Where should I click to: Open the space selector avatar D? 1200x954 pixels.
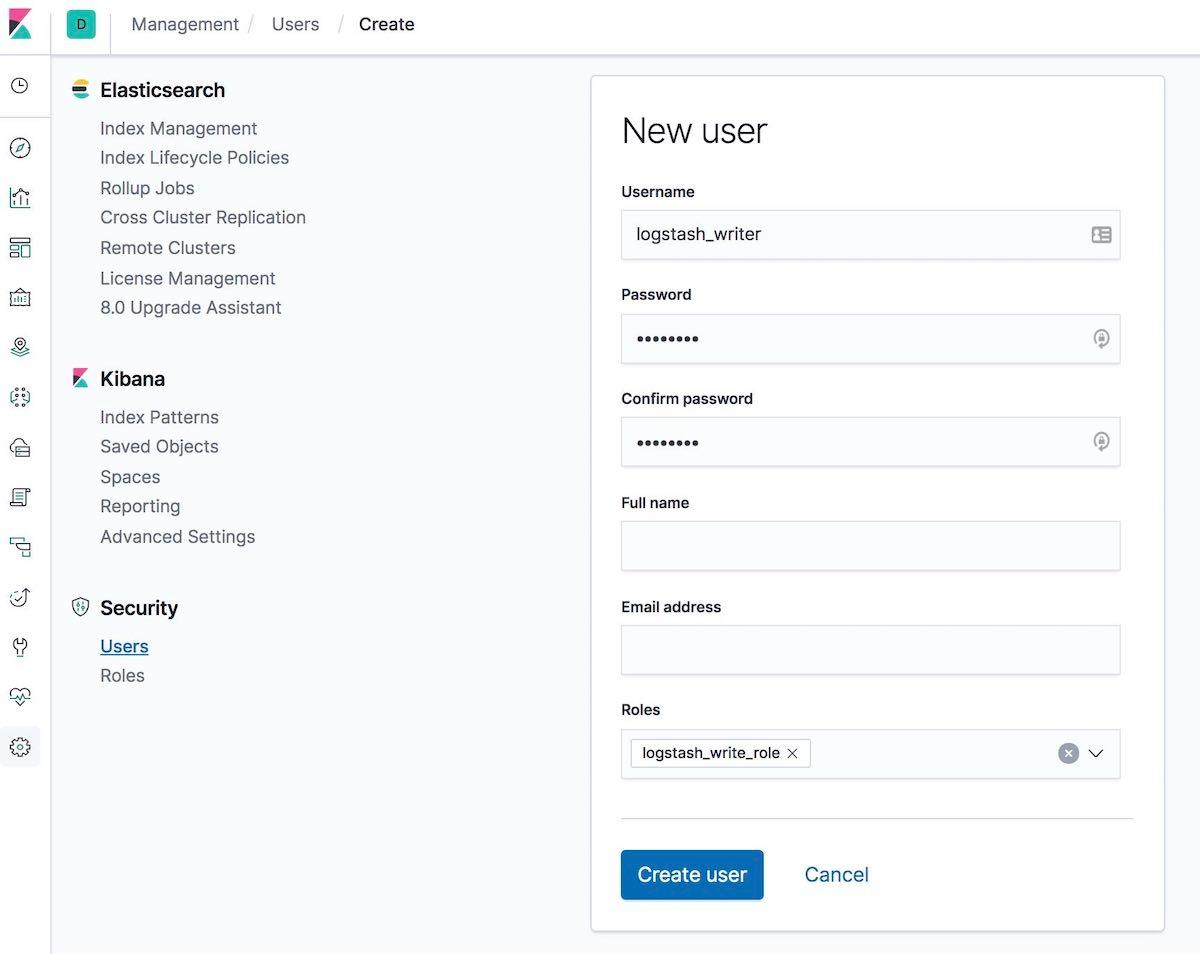[81, 24]
